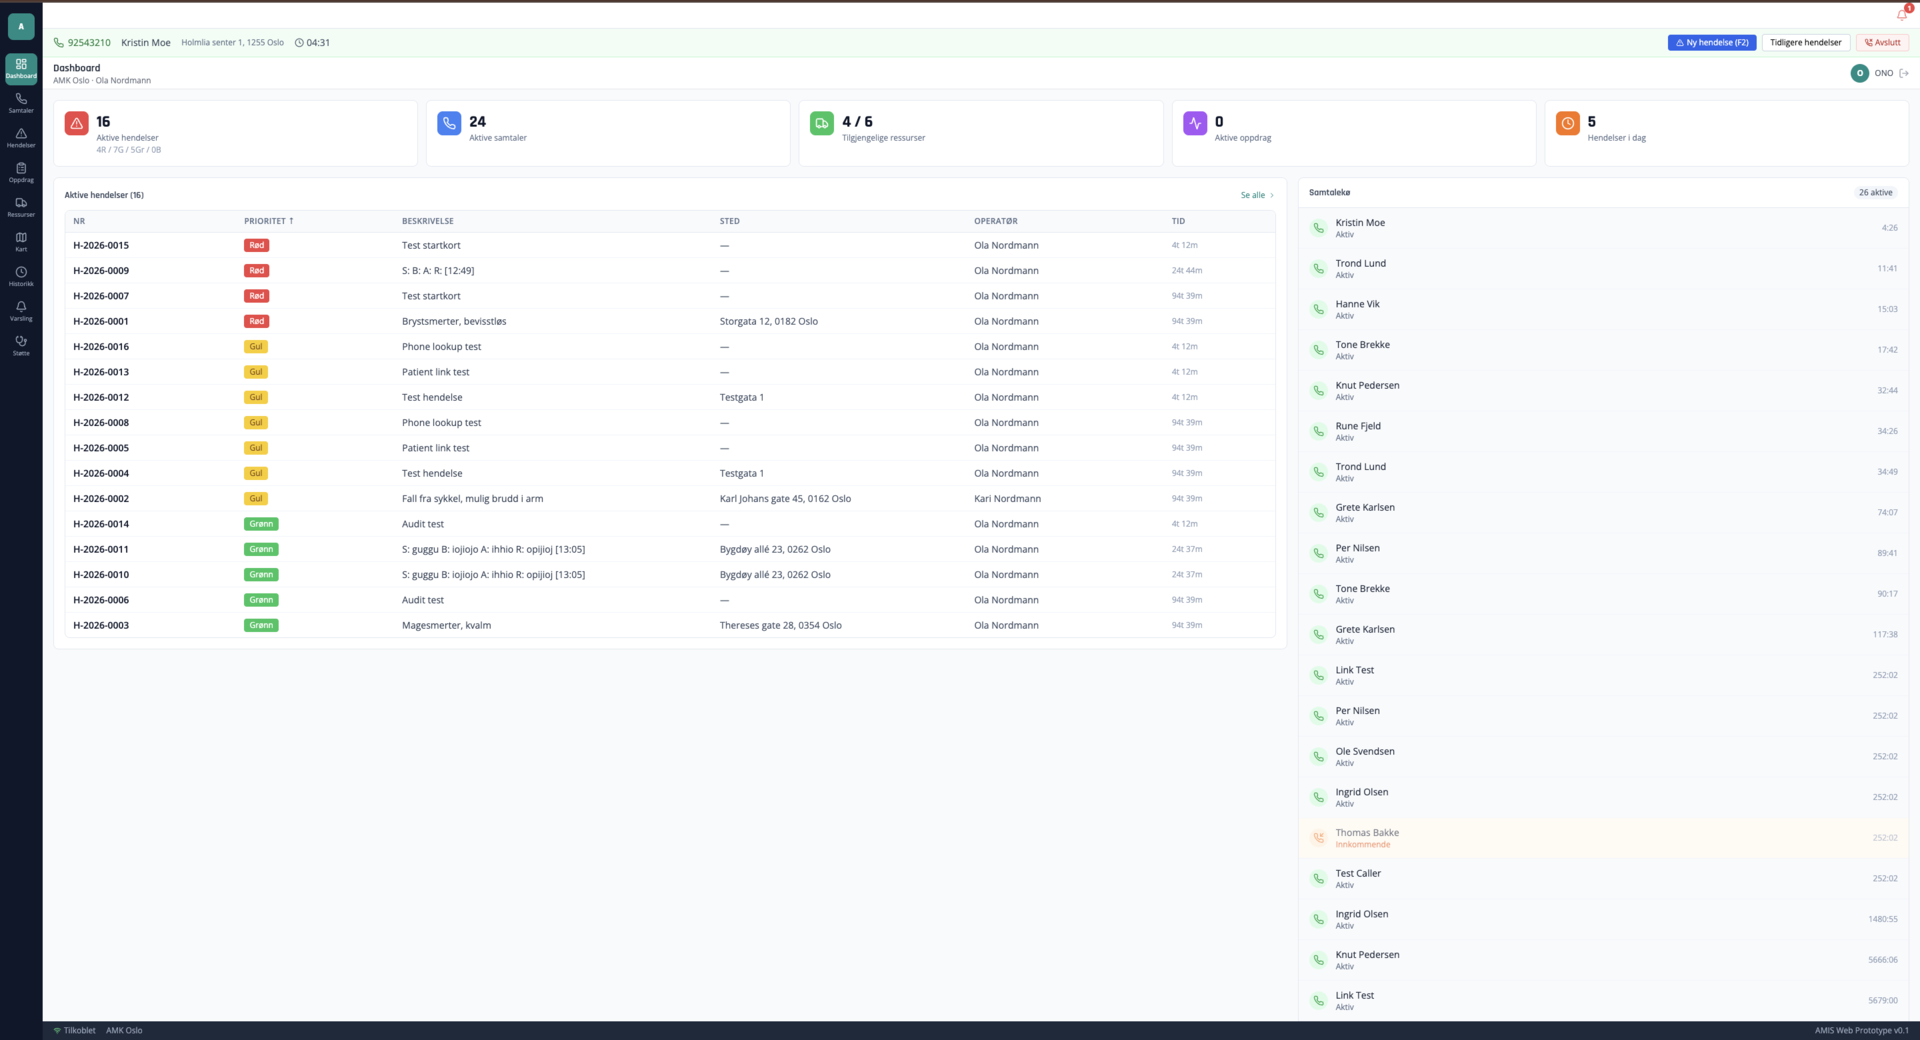Open incident row H-2026-0001

click(670, 321)
